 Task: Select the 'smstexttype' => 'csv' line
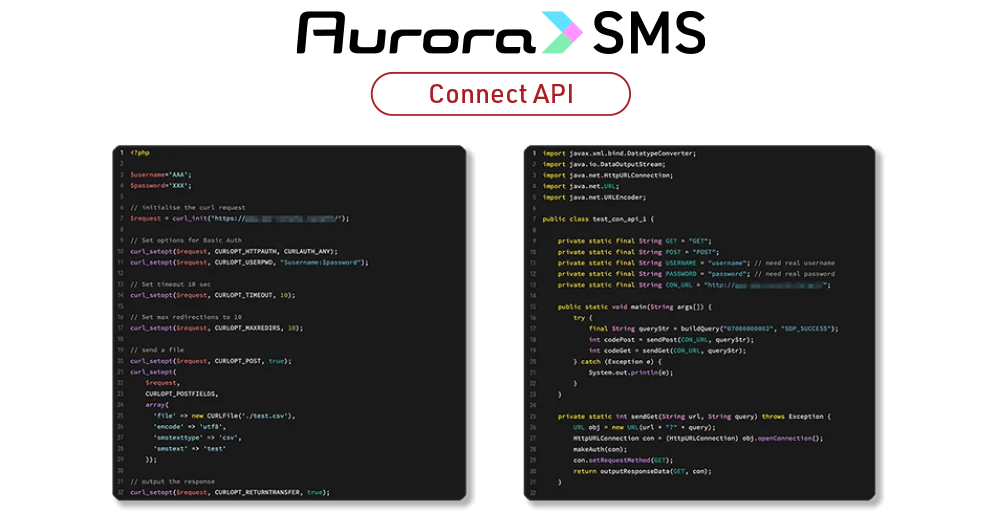point(197,438)
